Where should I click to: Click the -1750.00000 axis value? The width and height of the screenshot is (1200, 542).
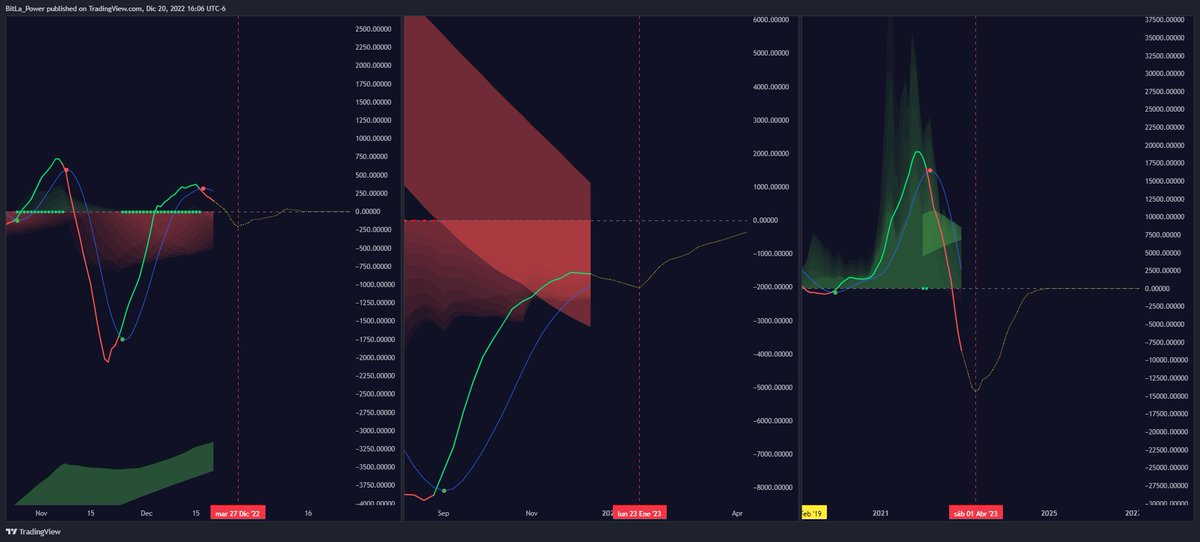point(375,339)
